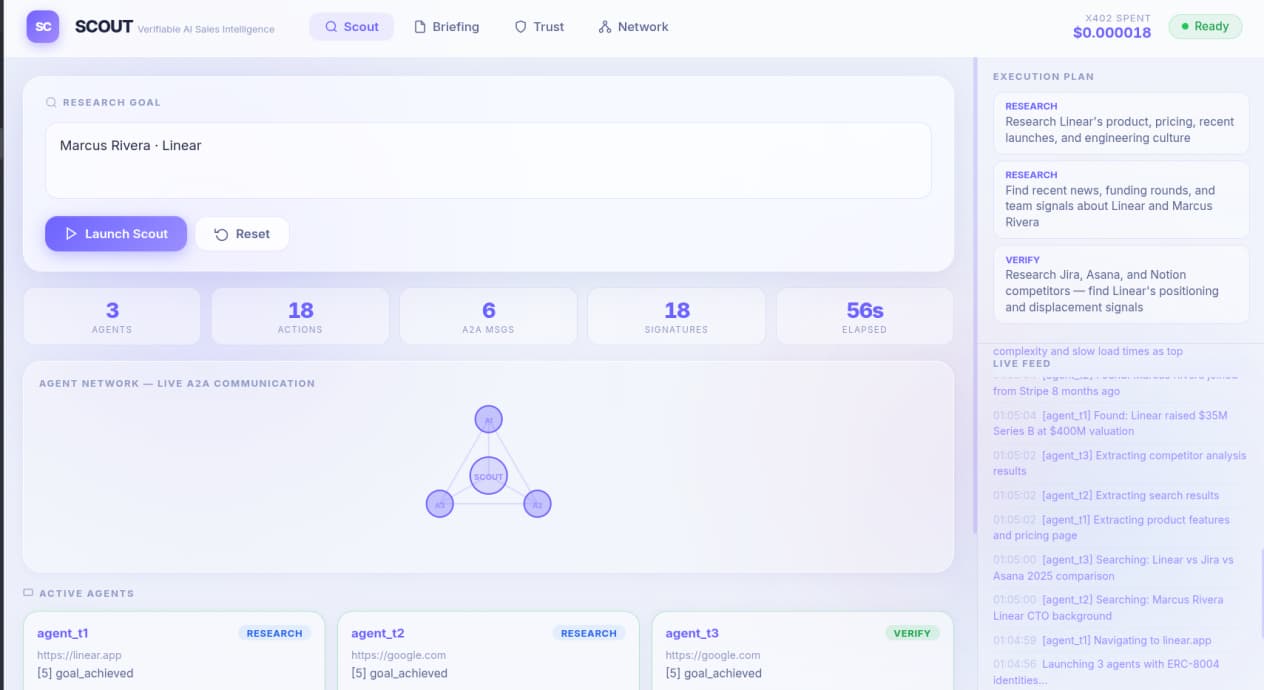Click the Live Feed heading

point(1021,363)
